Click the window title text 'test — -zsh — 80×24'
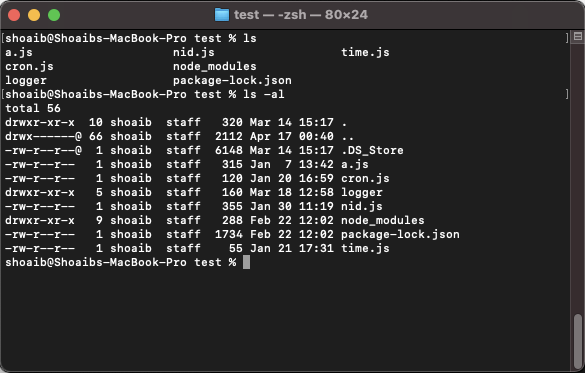This screenshot has width=585, height=373. [x=301, y=15]
